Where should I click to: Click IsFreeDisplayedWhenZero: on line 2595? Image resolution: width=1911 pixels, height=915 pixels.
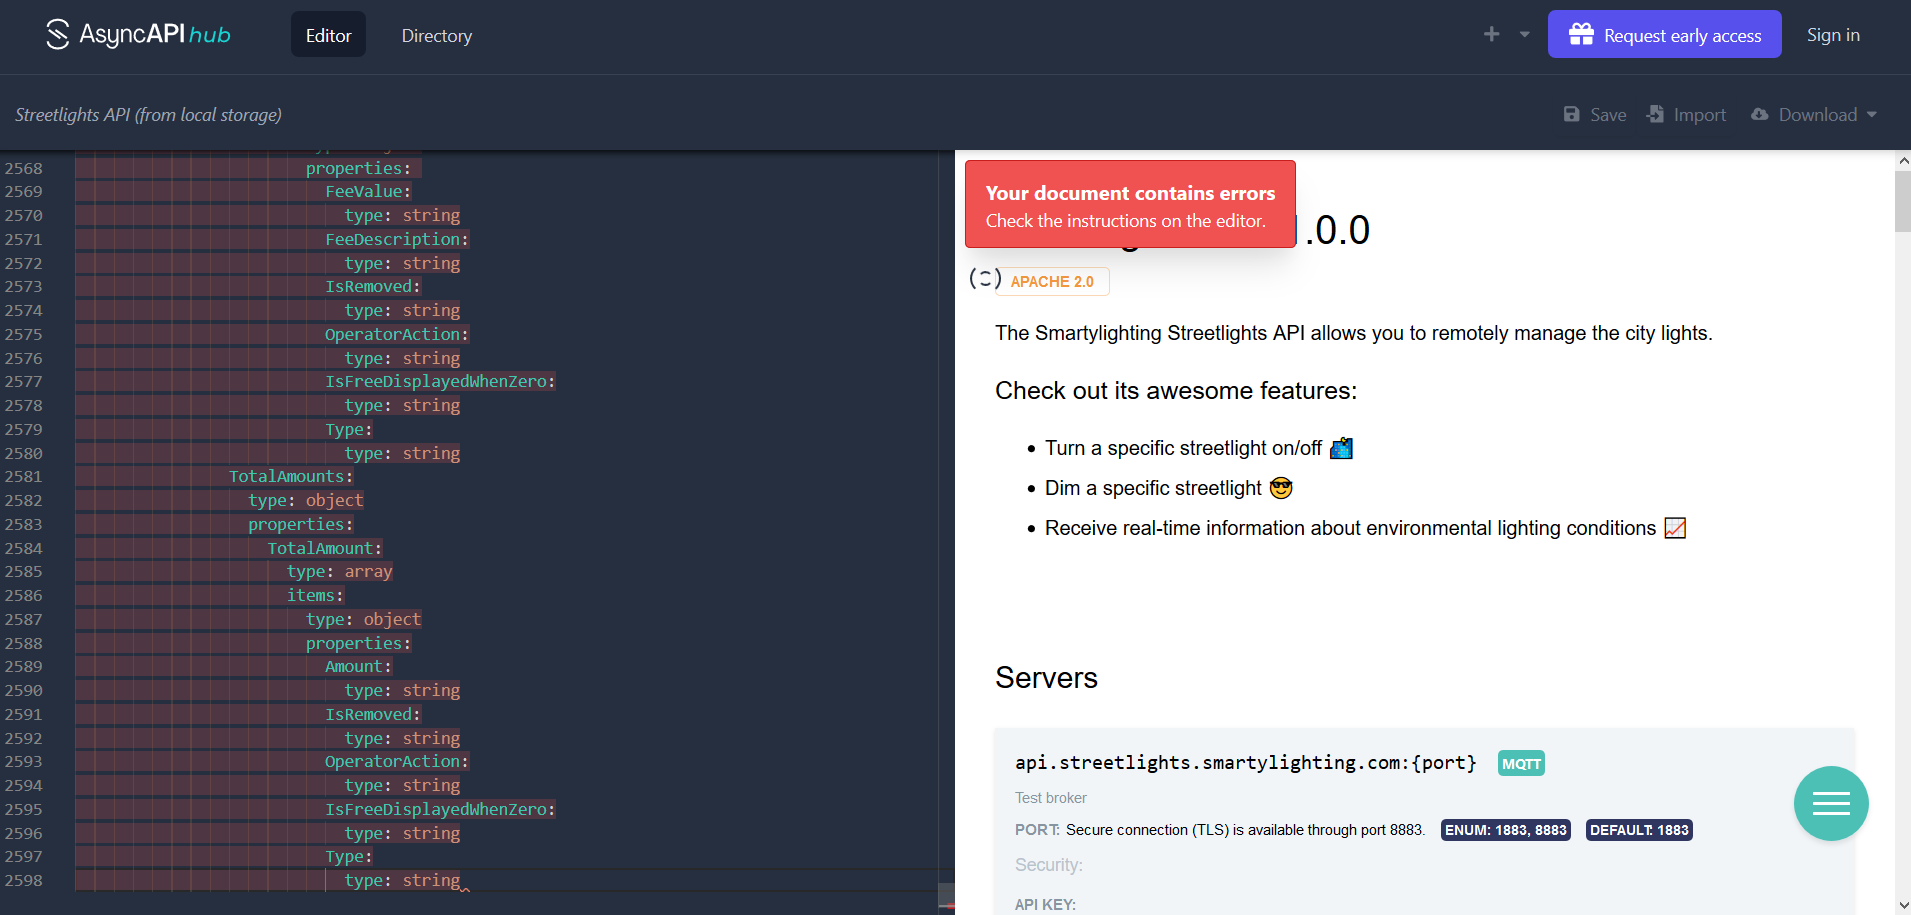(x=440, y=809)
